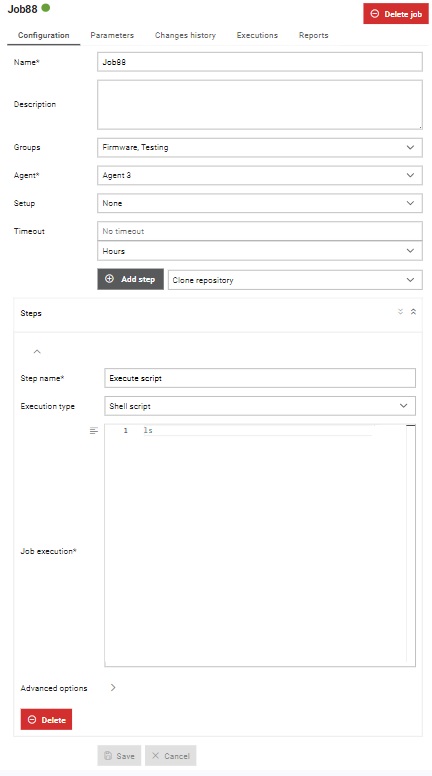Click the red Delete job button

pos(396,14)
